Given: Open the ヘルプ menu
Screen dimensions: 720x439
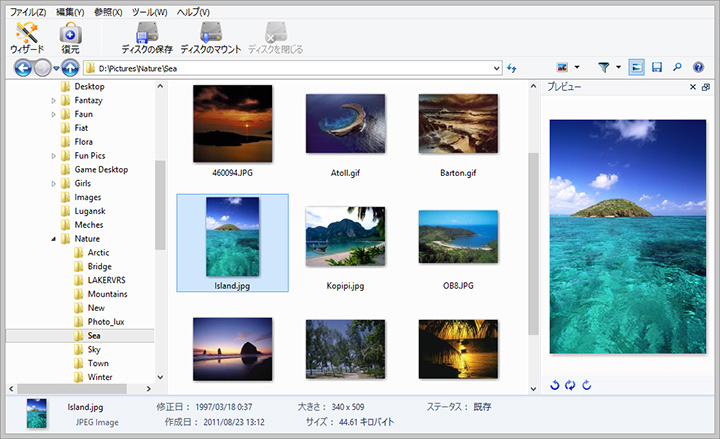Looking at the screenshot, I should click(x=193, y=12).
